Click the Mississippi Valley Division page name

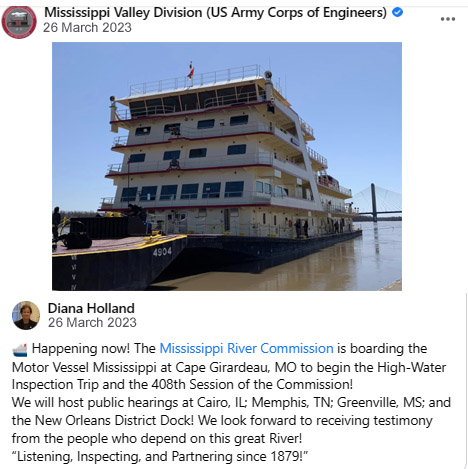(x=215, y=13)
